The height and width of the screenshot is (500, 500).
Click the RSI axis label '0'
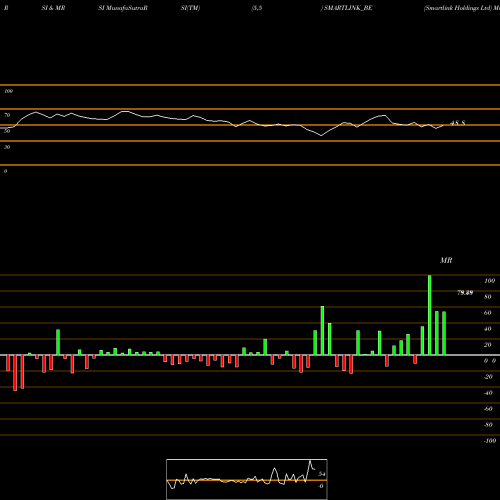(x=5, y=171)
